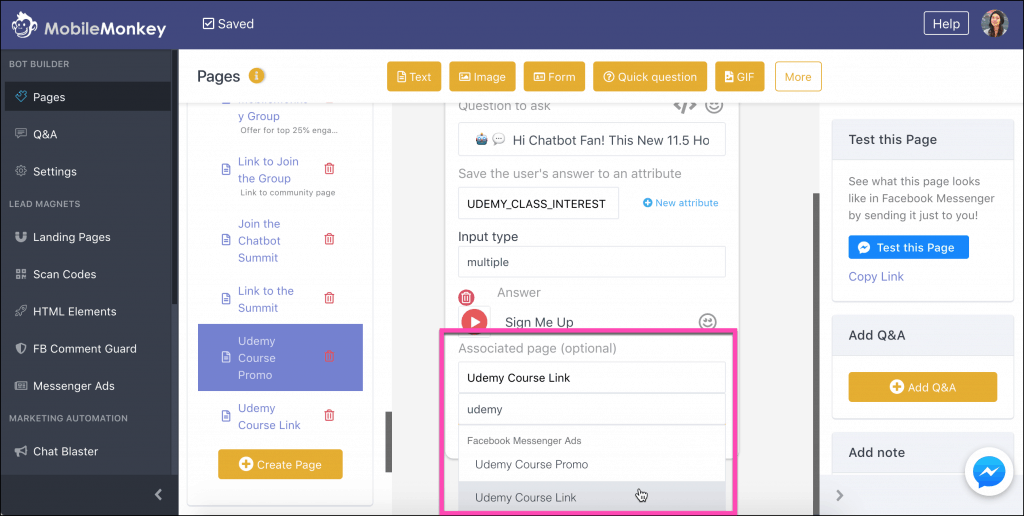Viewport: 1024px width, 516px height.
Task: Delete the Udemy Course Link page
Action: coord(329,415)
